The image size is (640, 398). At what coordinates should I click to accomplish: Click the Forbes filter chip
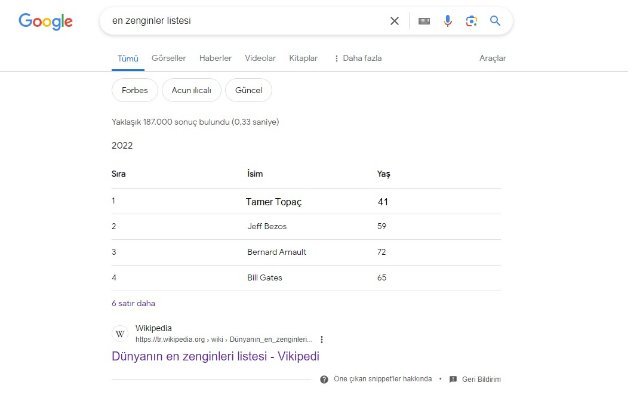tap(135, 90)
